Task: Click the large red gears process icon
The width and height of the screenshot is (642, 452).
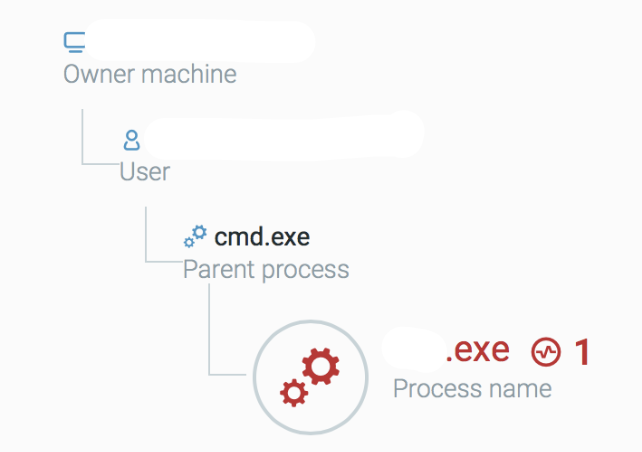Action: 310,377
